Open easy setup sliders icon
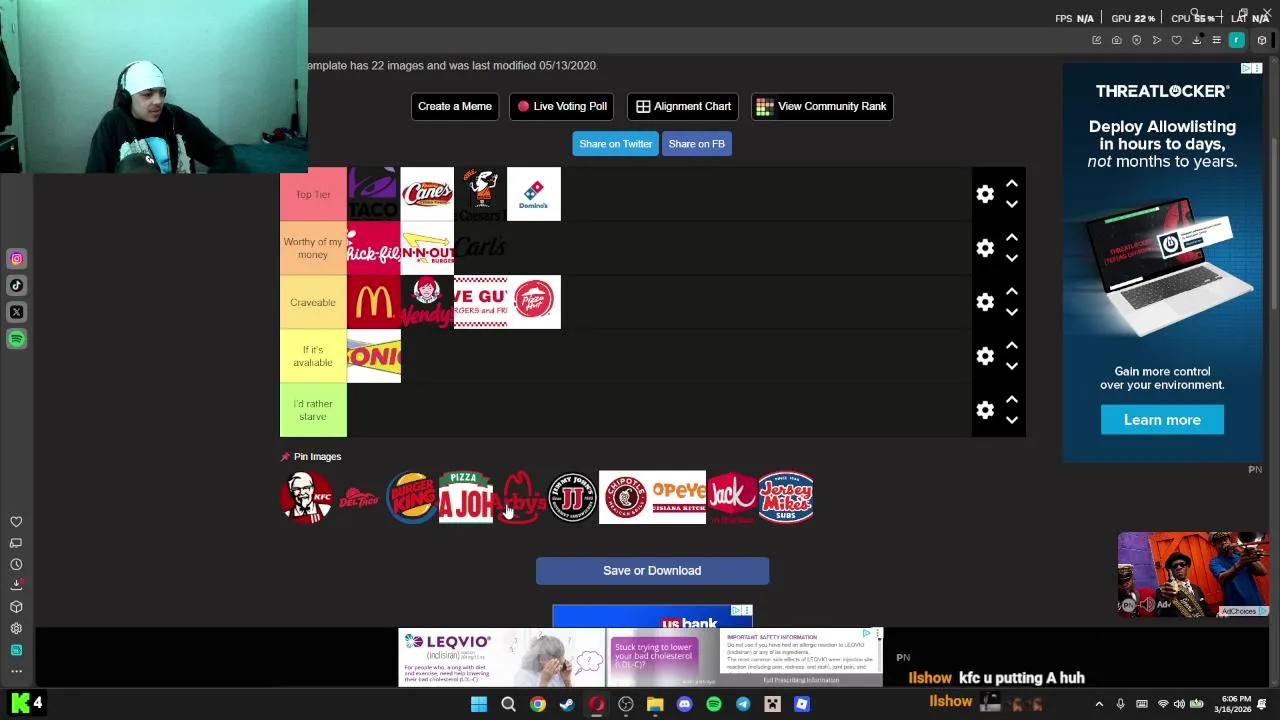This screenshot has height=720, width=1280. click(1216, 40)
